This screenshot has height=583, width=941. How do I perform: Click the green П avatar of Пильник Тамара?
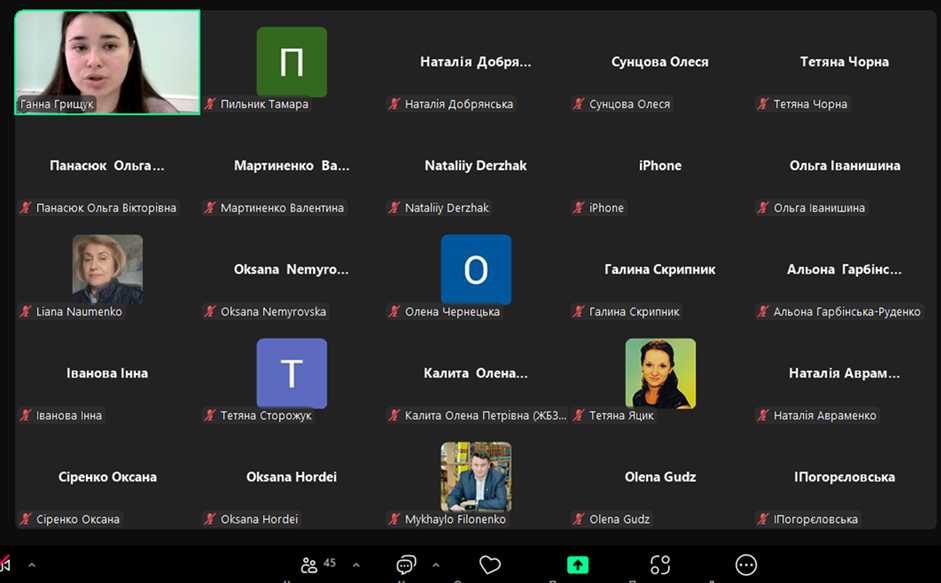point(291,62)
